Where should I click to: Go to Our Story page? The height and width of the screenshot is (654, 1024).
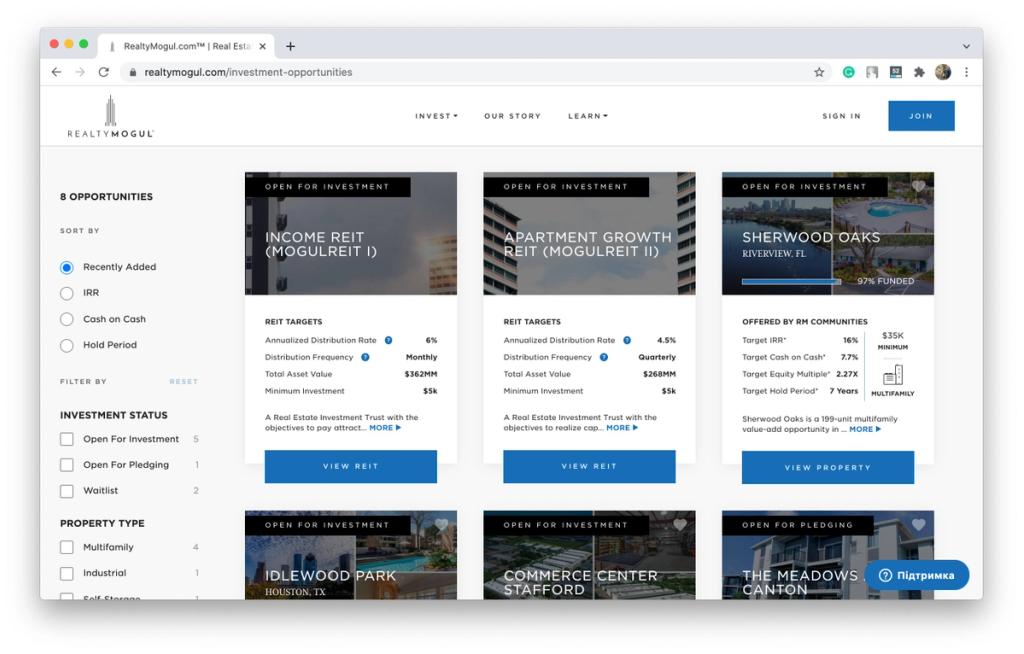(513, 116)
